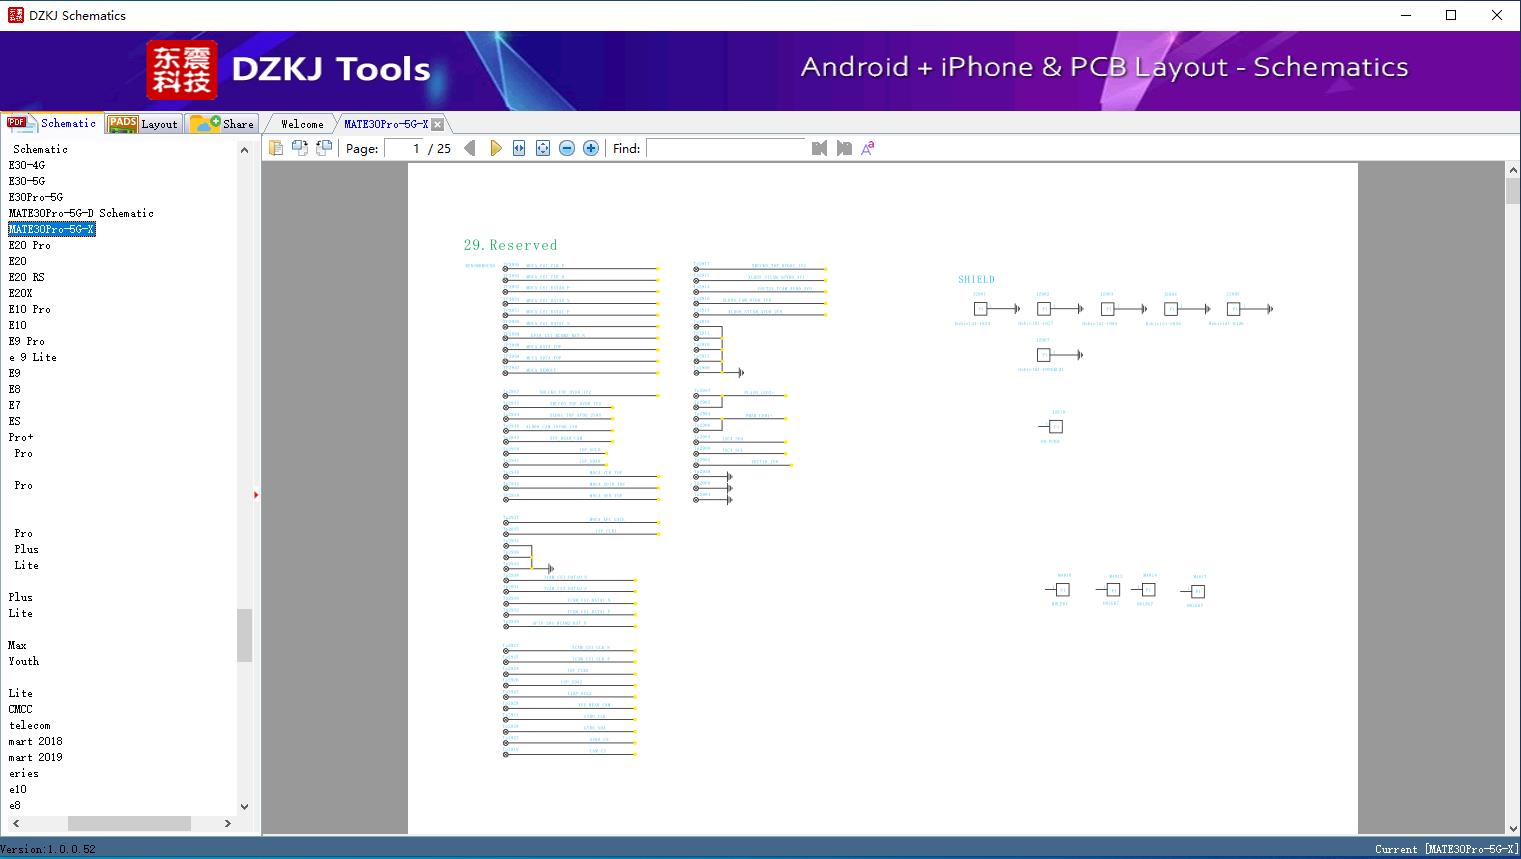Click the "29. Reserved" page heading
The width and height of the screenshot is (1521, 859).
(x=510, y=245)
